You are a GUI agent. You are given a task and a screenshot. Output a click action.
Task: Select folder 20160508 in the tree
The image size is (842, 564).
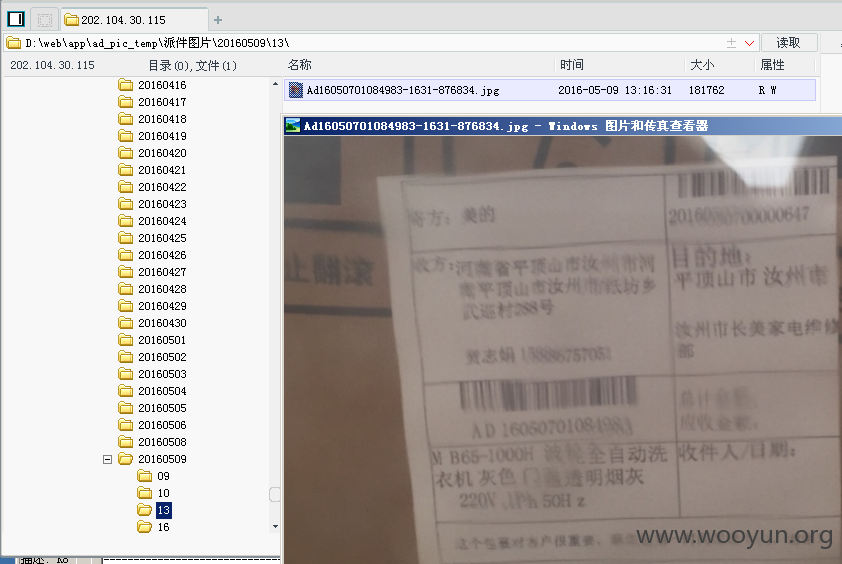coord(162,442)
